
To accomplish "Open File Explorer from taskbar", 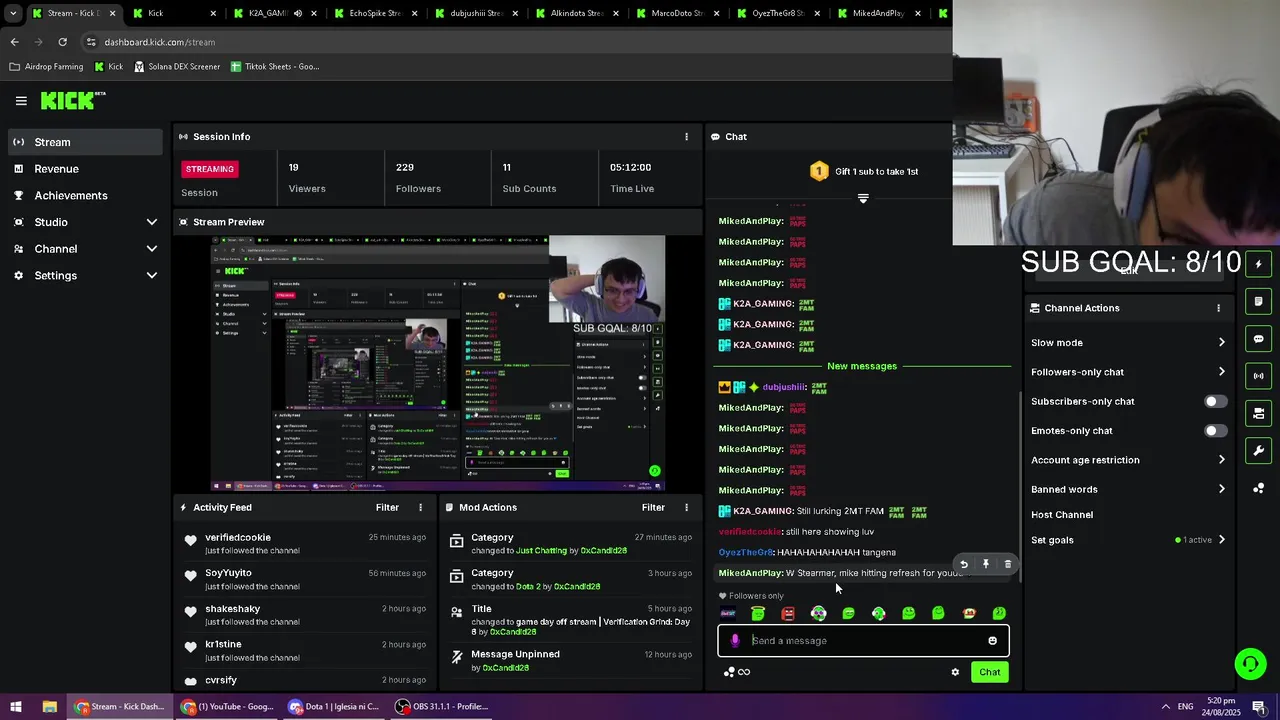I will coord(49,706).
